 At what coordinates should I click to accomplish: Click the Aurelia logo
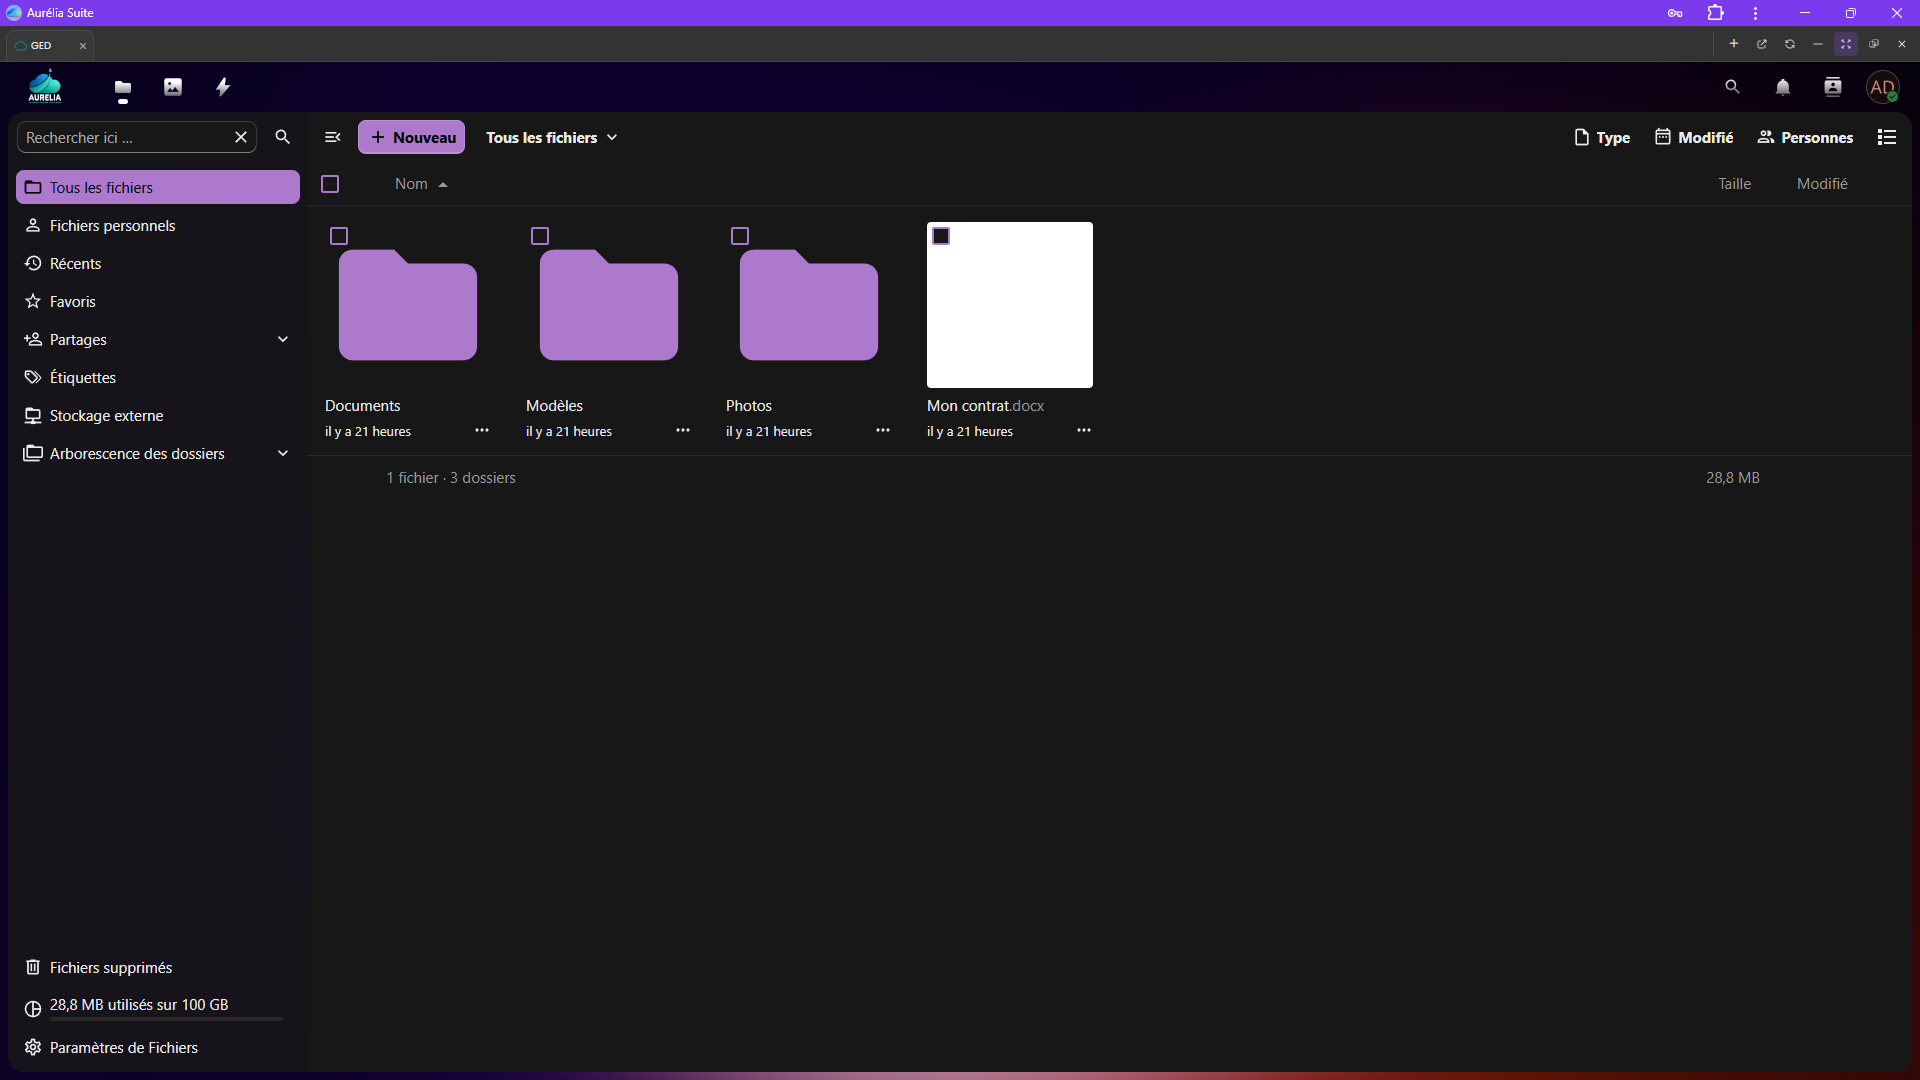point(45,87)
